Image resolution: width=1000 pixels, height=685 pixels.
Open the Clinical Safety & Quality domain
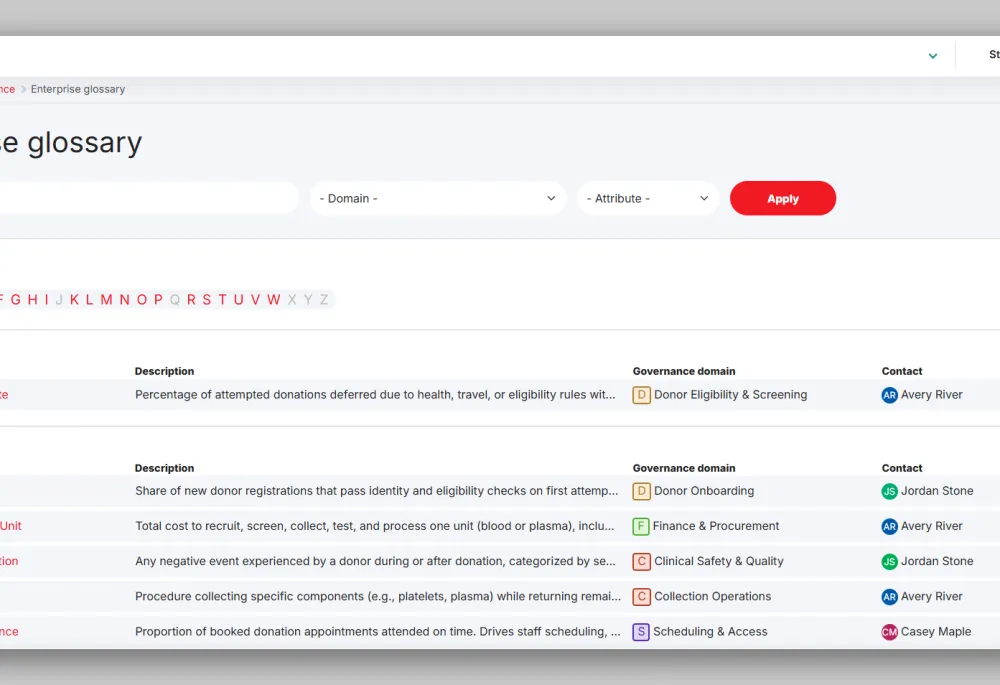click(x=719, y=561)
